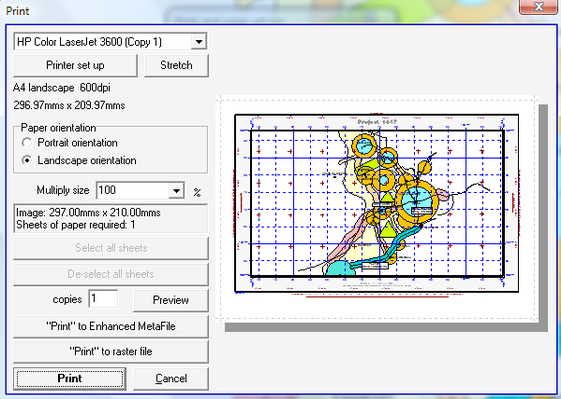Open the printer selection dropdown arrow

(199, 42)
